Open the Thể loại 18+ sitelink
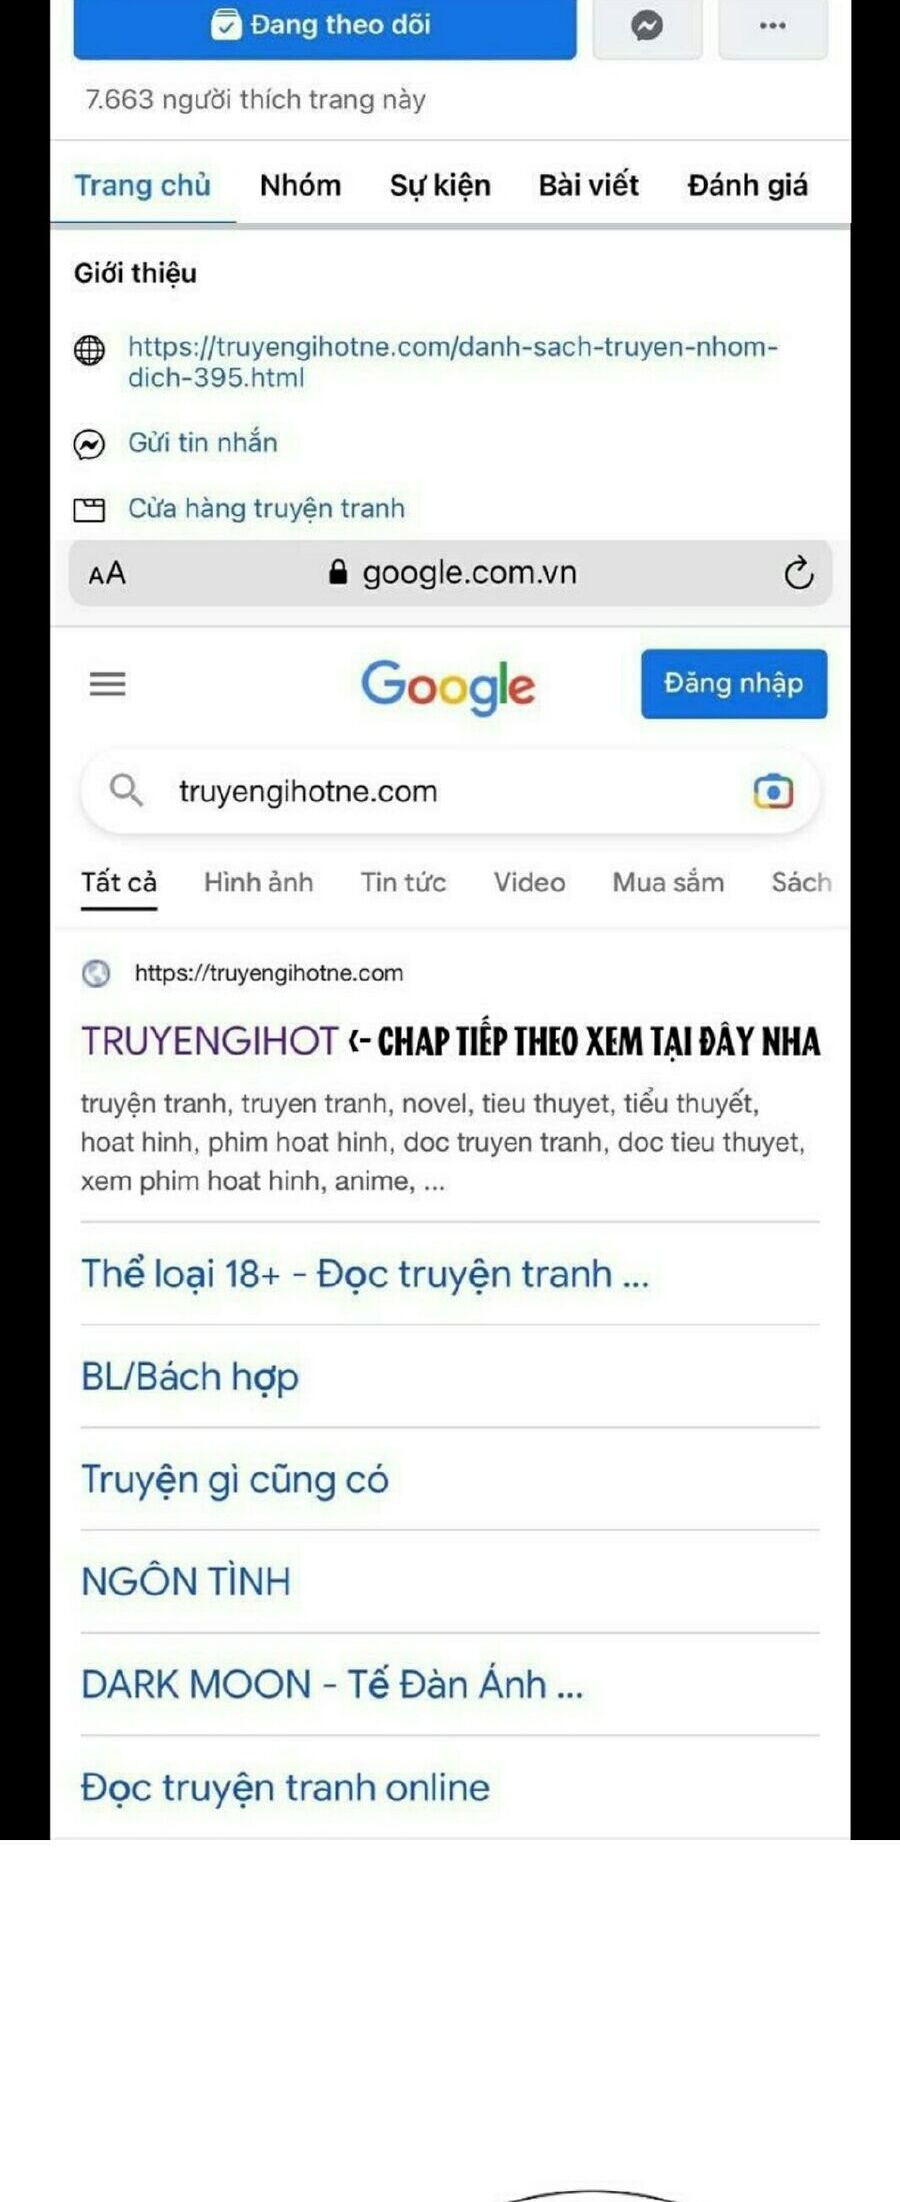Viewport: 900px width, 2202px height. (365, 1274)
